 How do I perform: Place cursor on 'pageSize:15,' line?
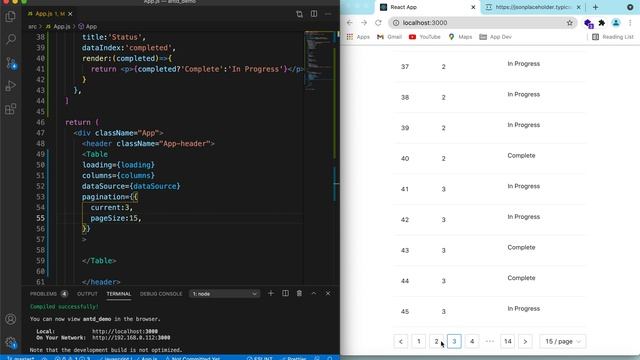pyautogui.click(x=116, y=218)
